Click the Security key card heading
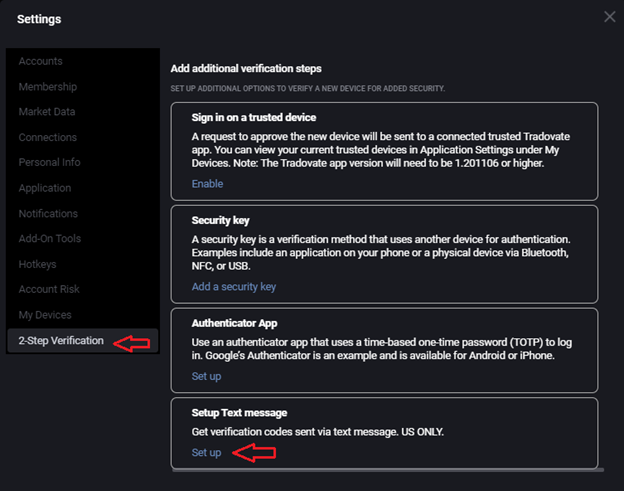This screenshot has height=491, width=624. (x=220, y=220)
